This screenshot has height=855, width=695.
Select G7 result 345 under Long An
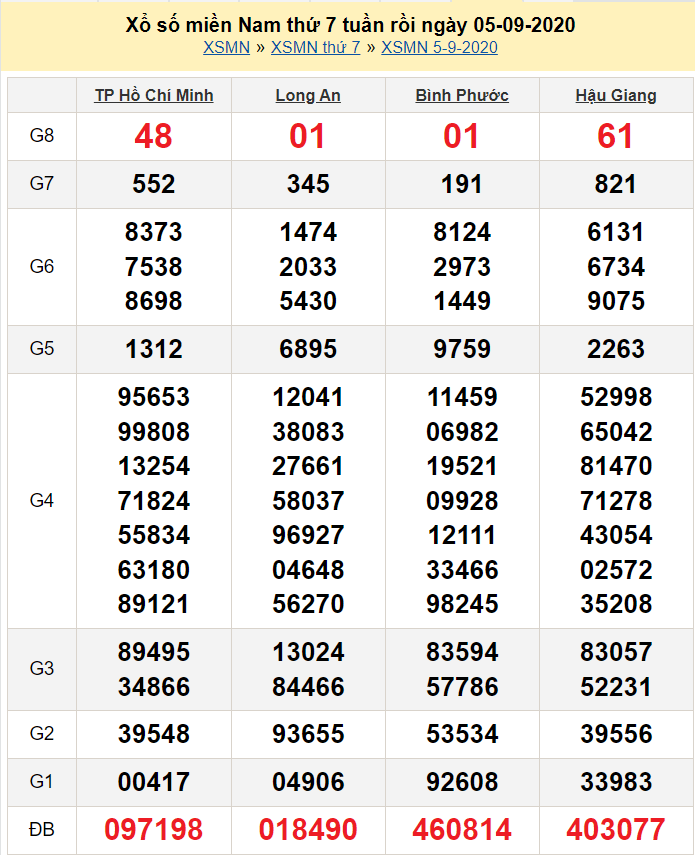point(308,184)
